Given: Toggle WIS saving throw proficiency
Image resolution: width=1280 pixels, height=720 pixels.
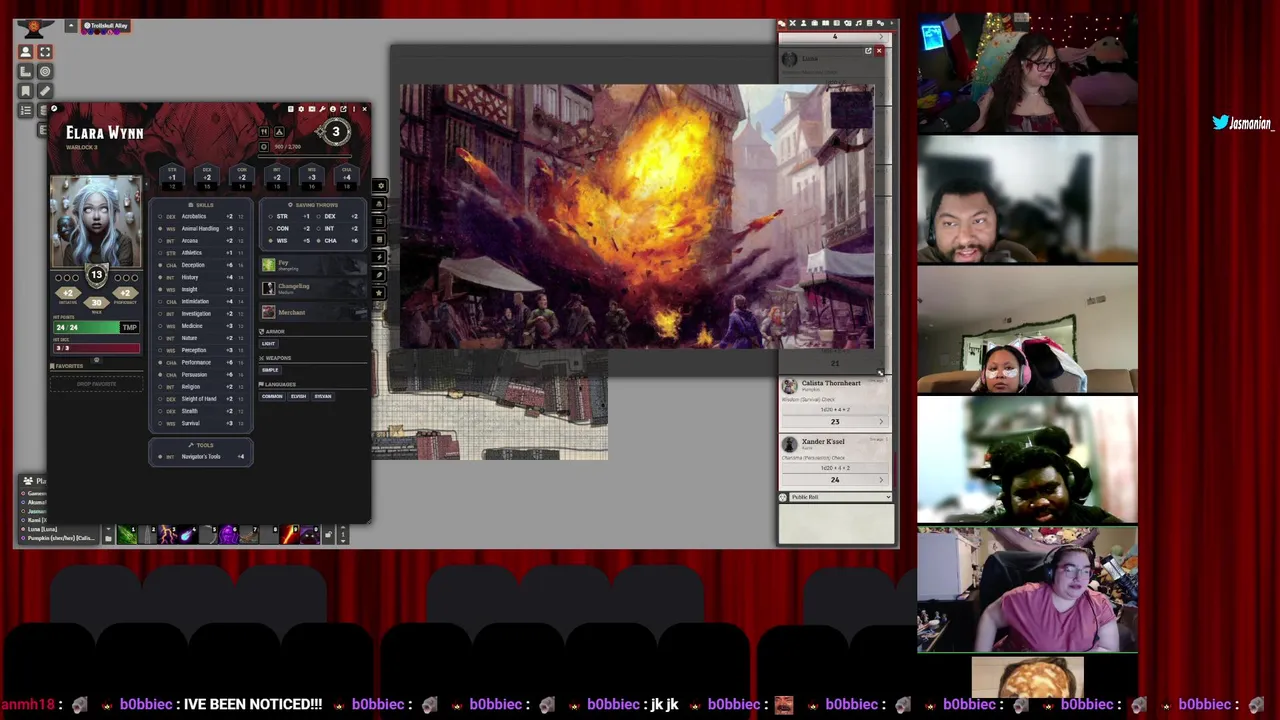Looking at the screenshot, I should (270, 241).
